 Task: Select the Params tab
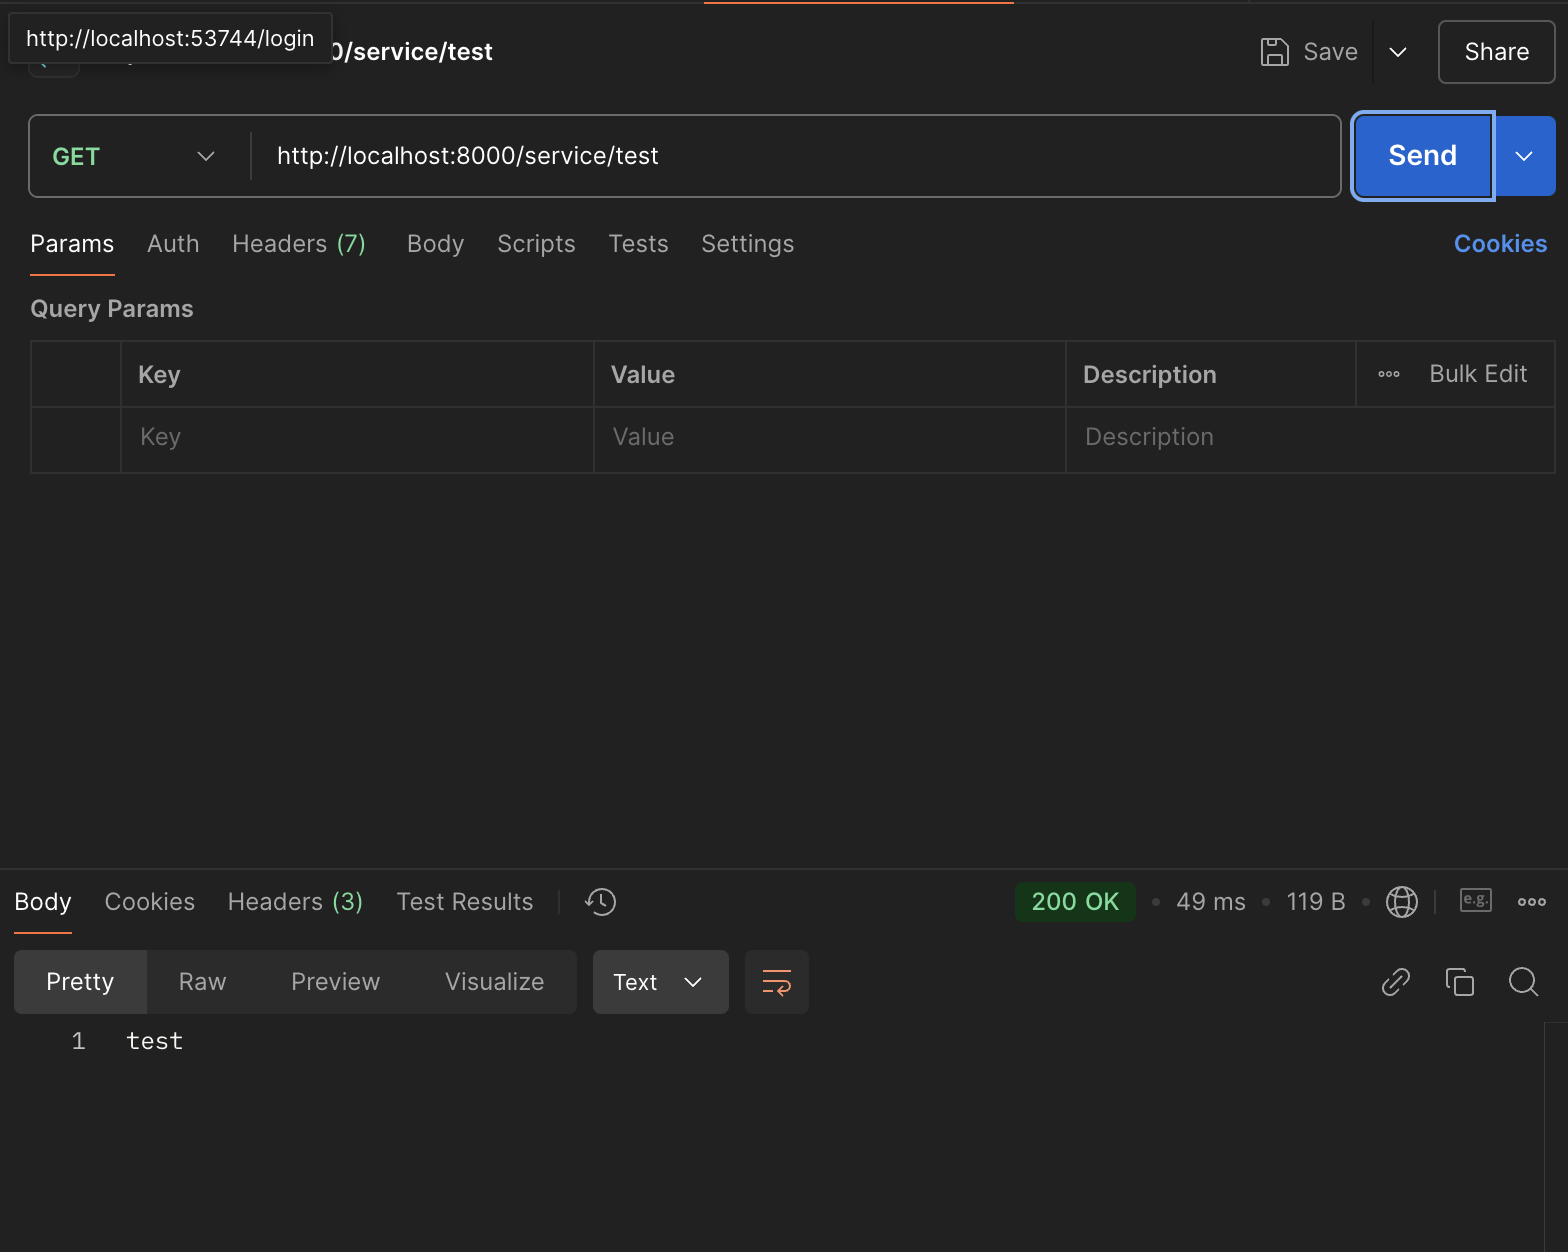(x=72, y=244)
